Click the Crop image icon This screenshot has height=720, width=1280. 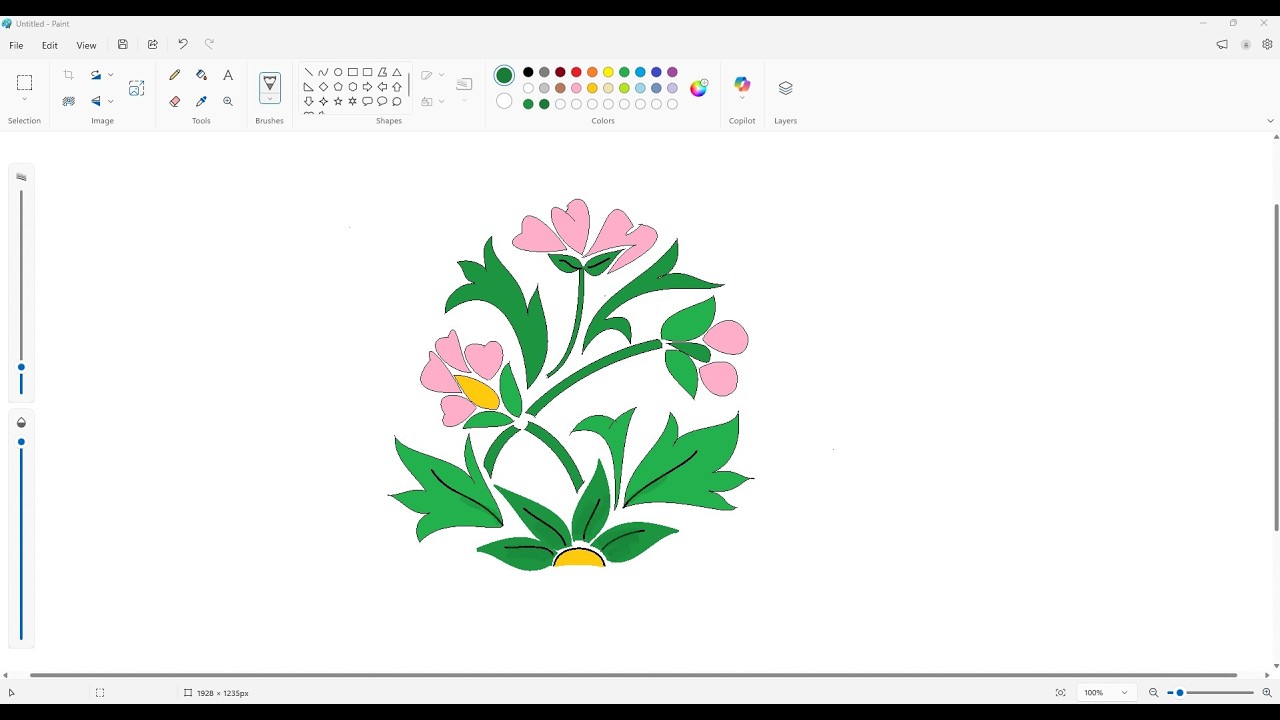pyautogui.click(x=69, y=75)
